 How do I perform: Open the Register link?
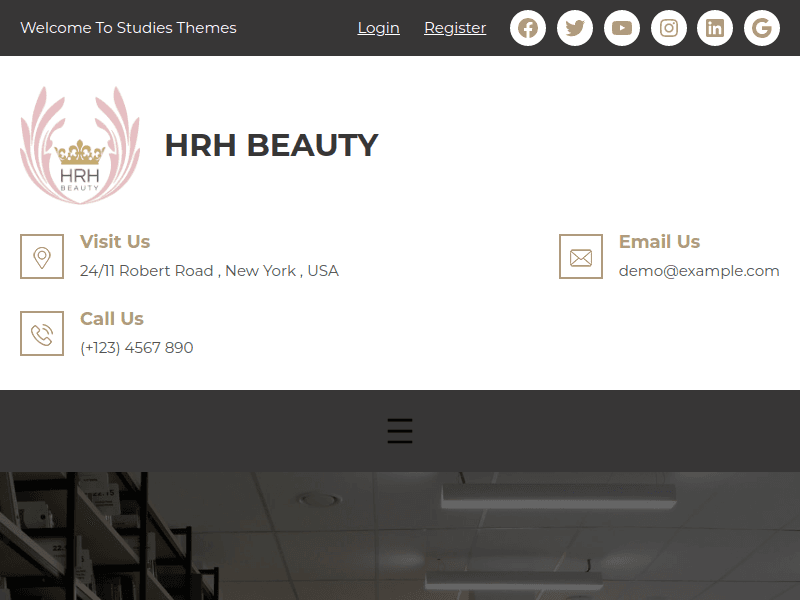[455, 28]
